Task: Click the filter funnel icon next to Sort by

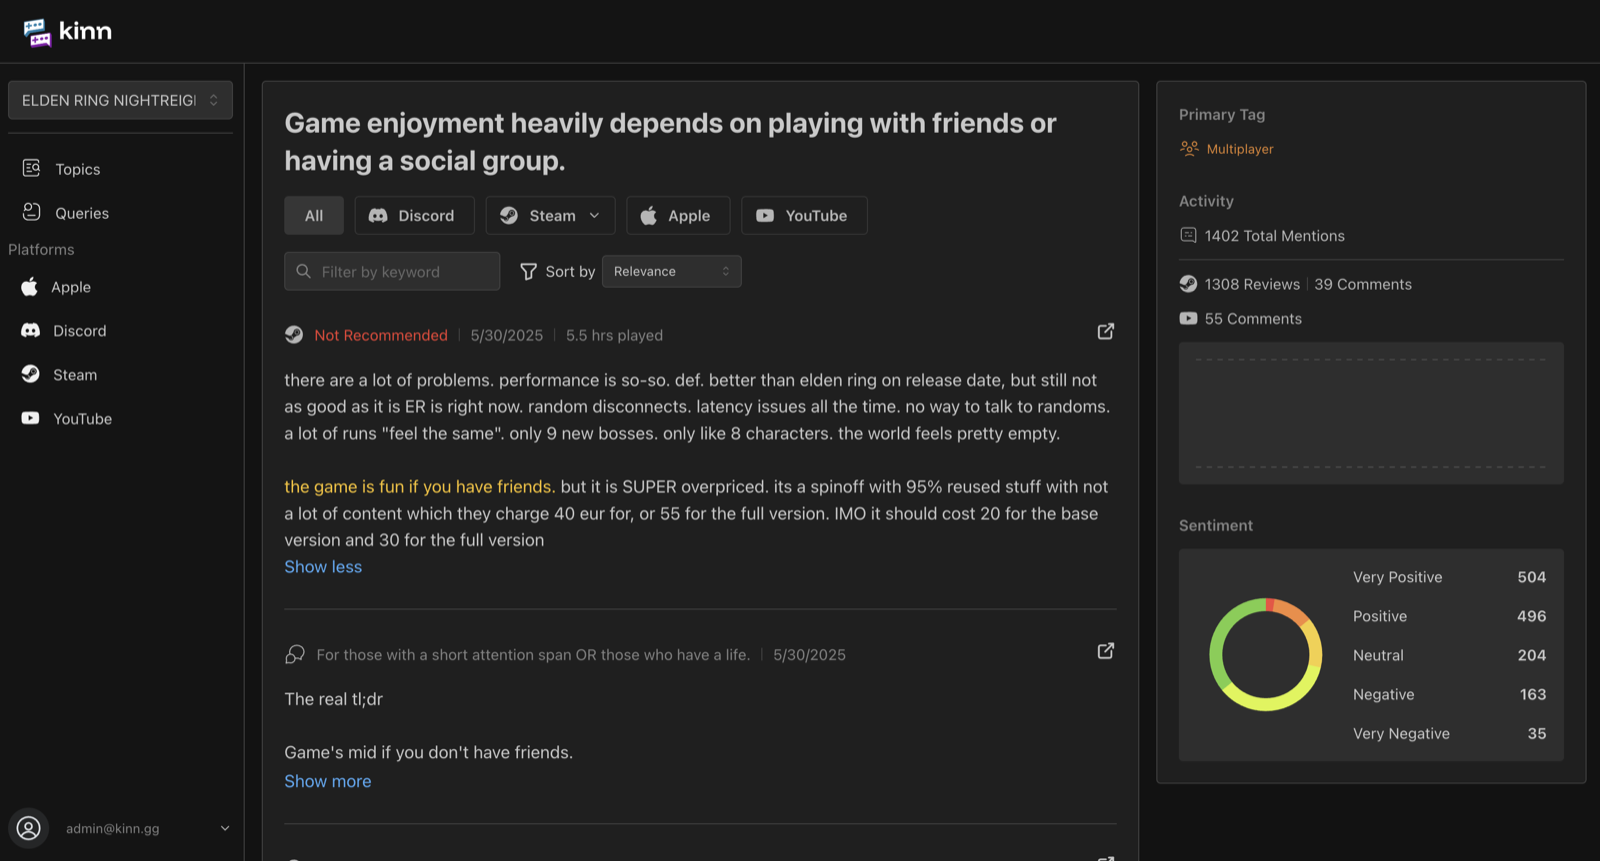Action: (x=529, y=271)
